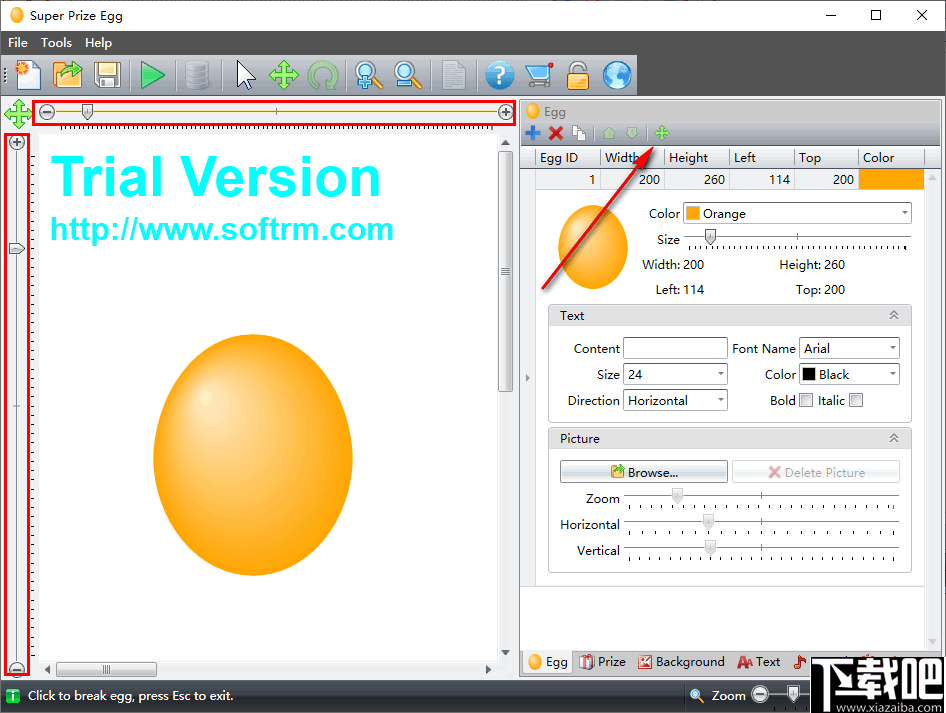This screenshot has height=713, width=946.
Task: Switch to the Background tab
Action: (x=681, y=662)
